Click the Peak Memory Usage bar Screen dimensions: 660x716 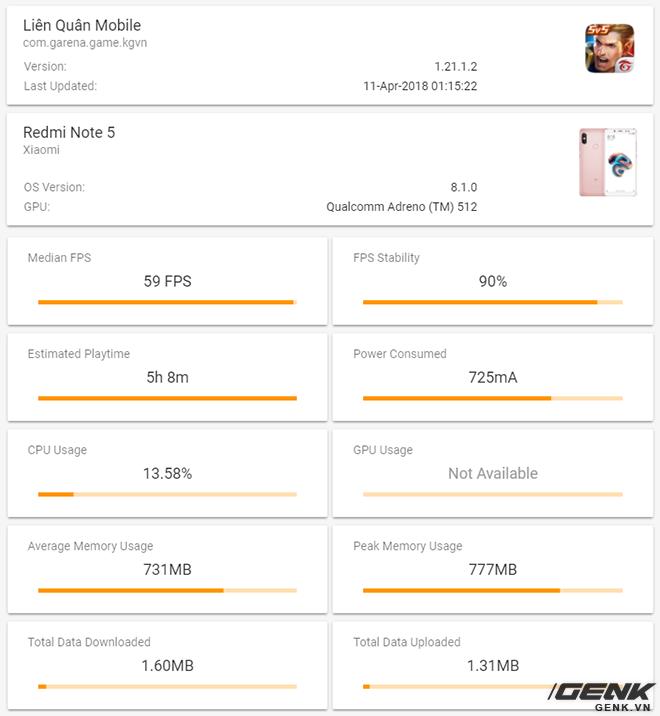pyautogui.click(x=493, y=590)
